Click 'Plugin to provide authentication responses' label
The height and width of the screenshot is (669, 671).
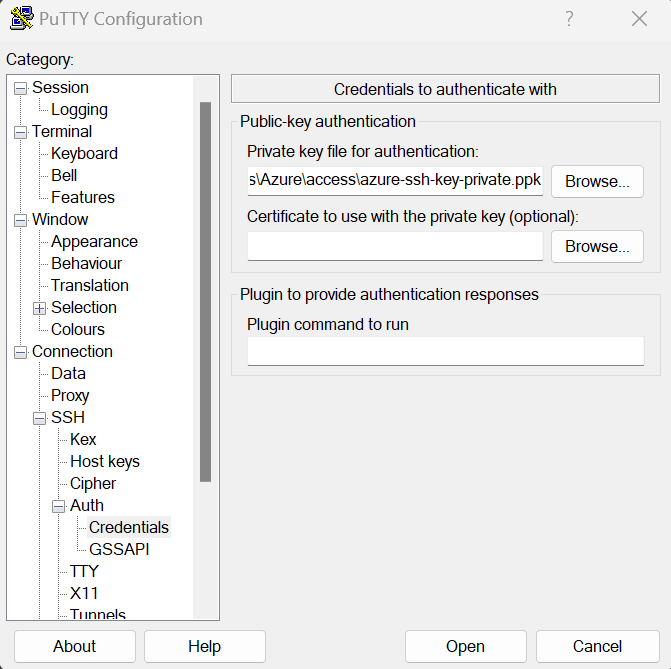pos(389,294)
